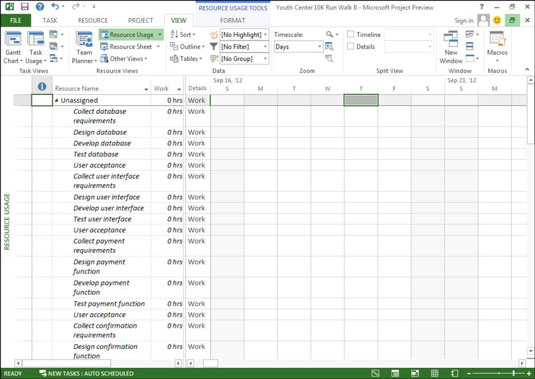Switch to the FORMAT ribbon tab
This screenshot has height=379, width=535.
pos(232,20)
